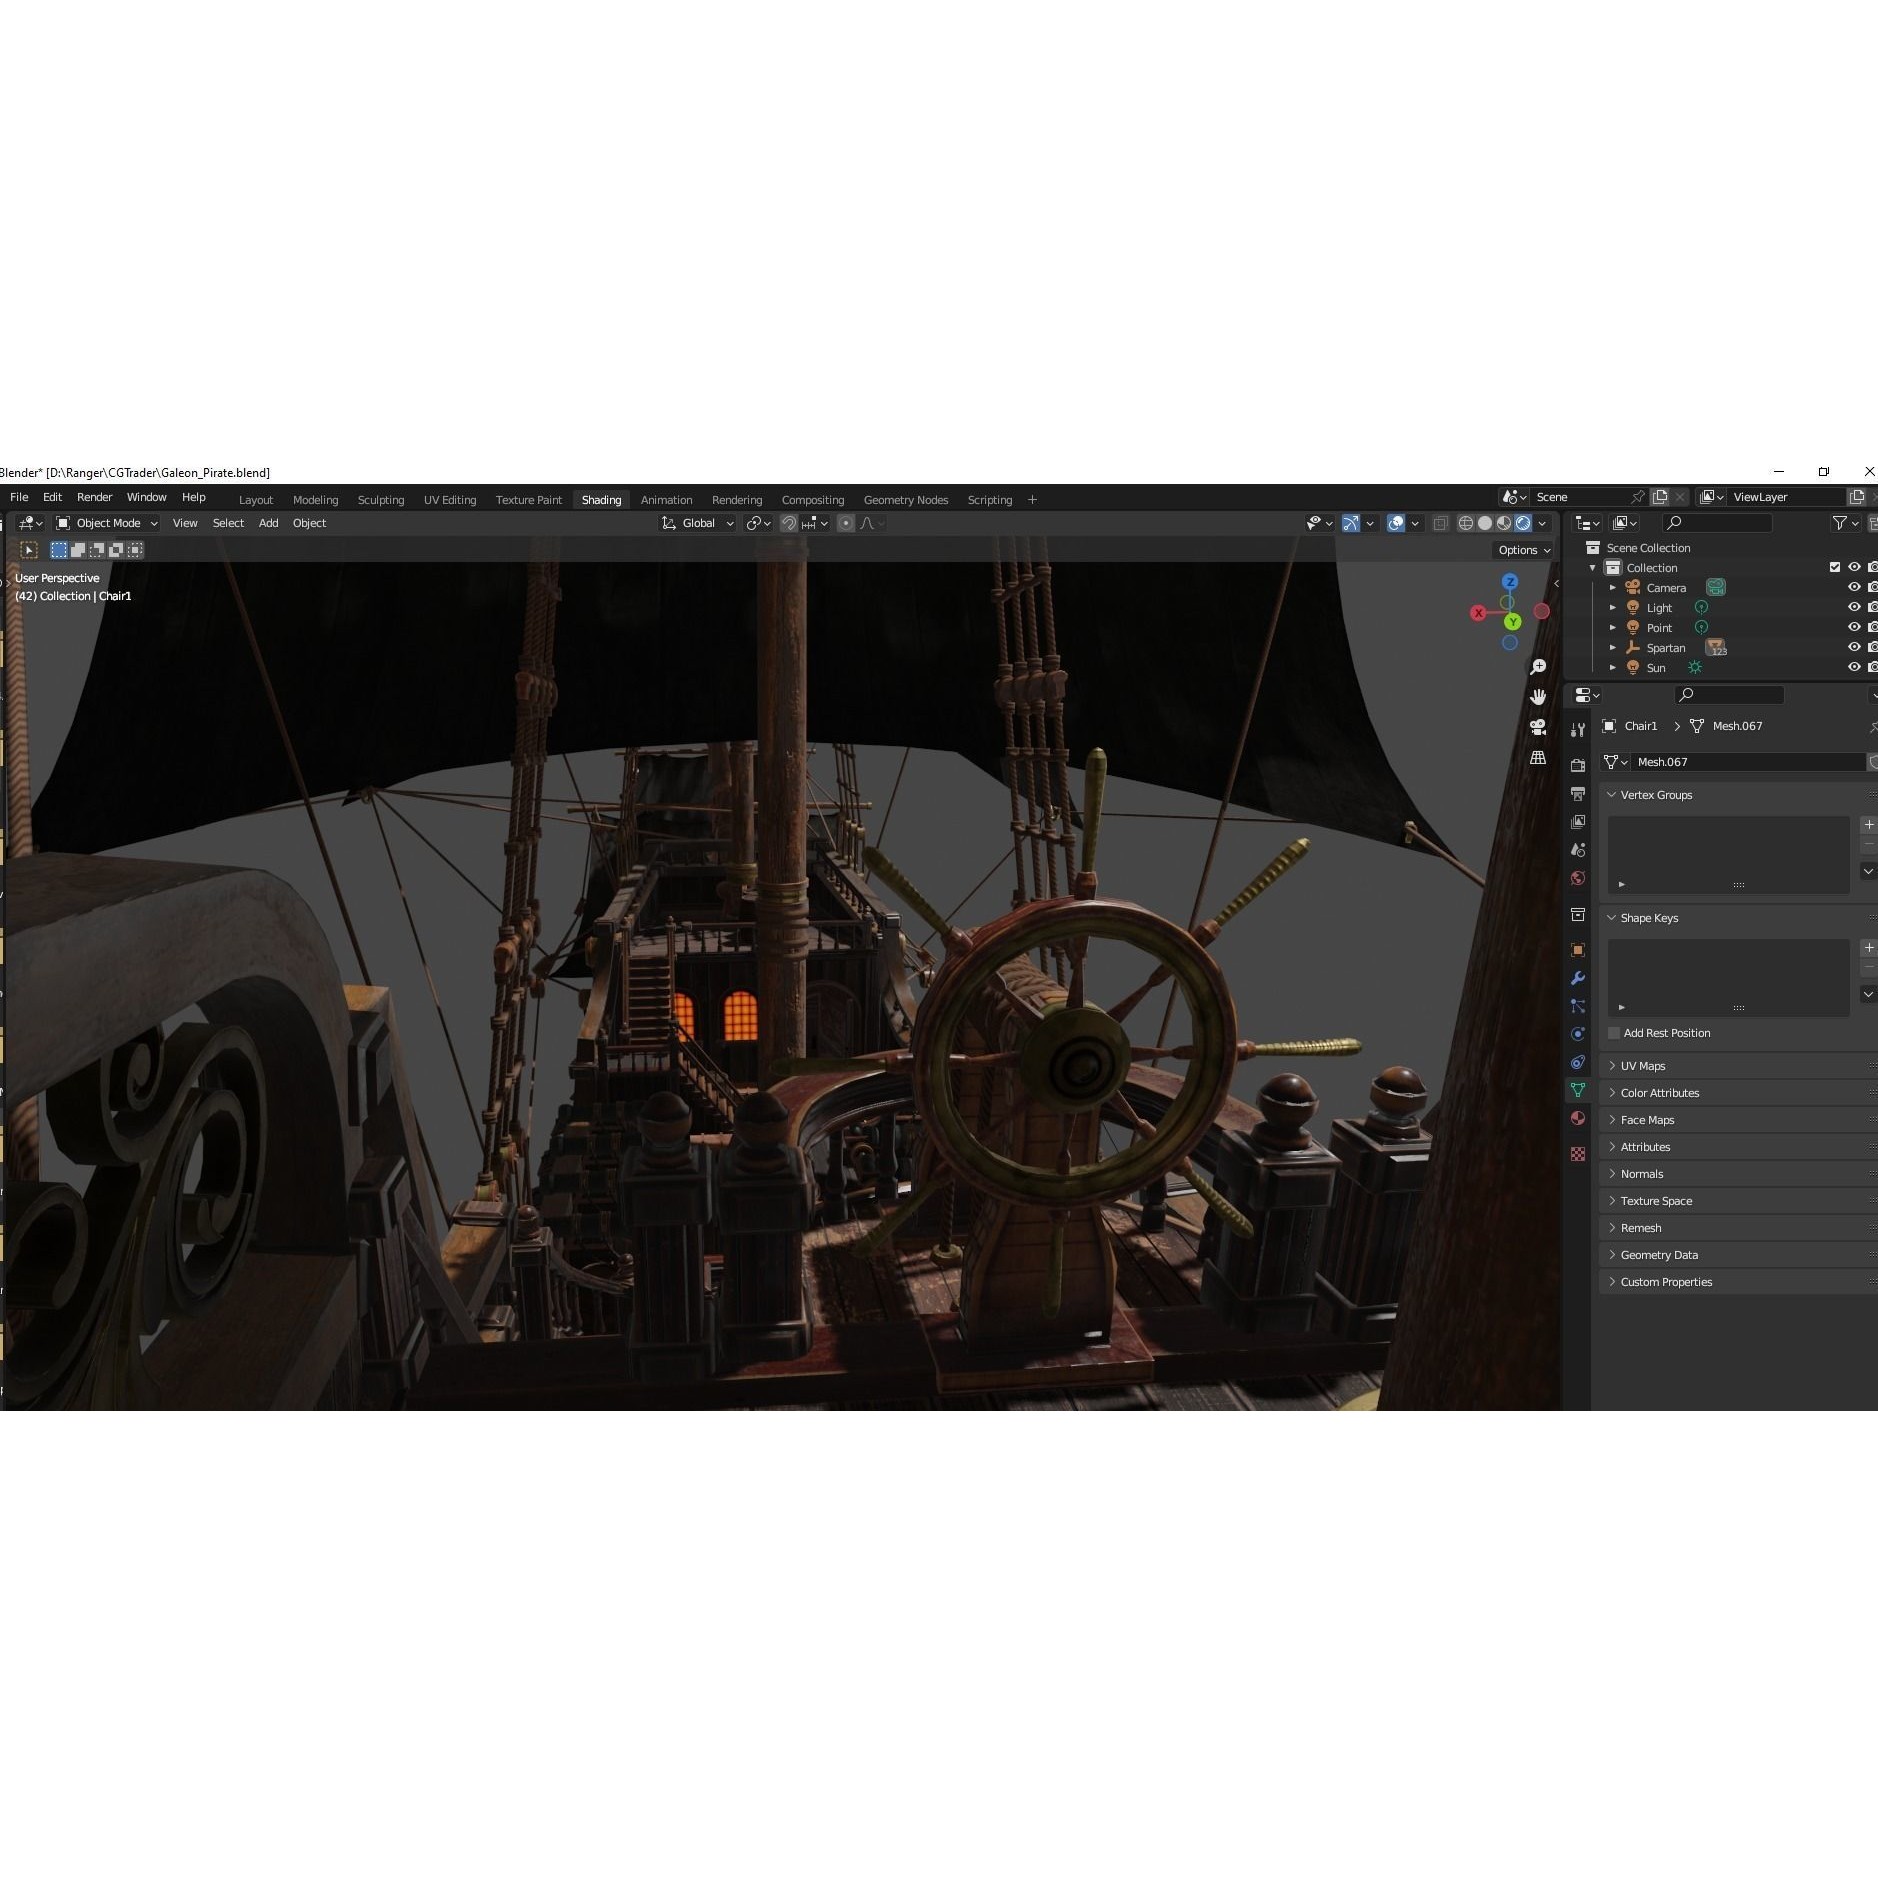This screenshot has height=1878, width=1878.
Task: Open the Object Mode dropdown
Action: tap(107, 523)
